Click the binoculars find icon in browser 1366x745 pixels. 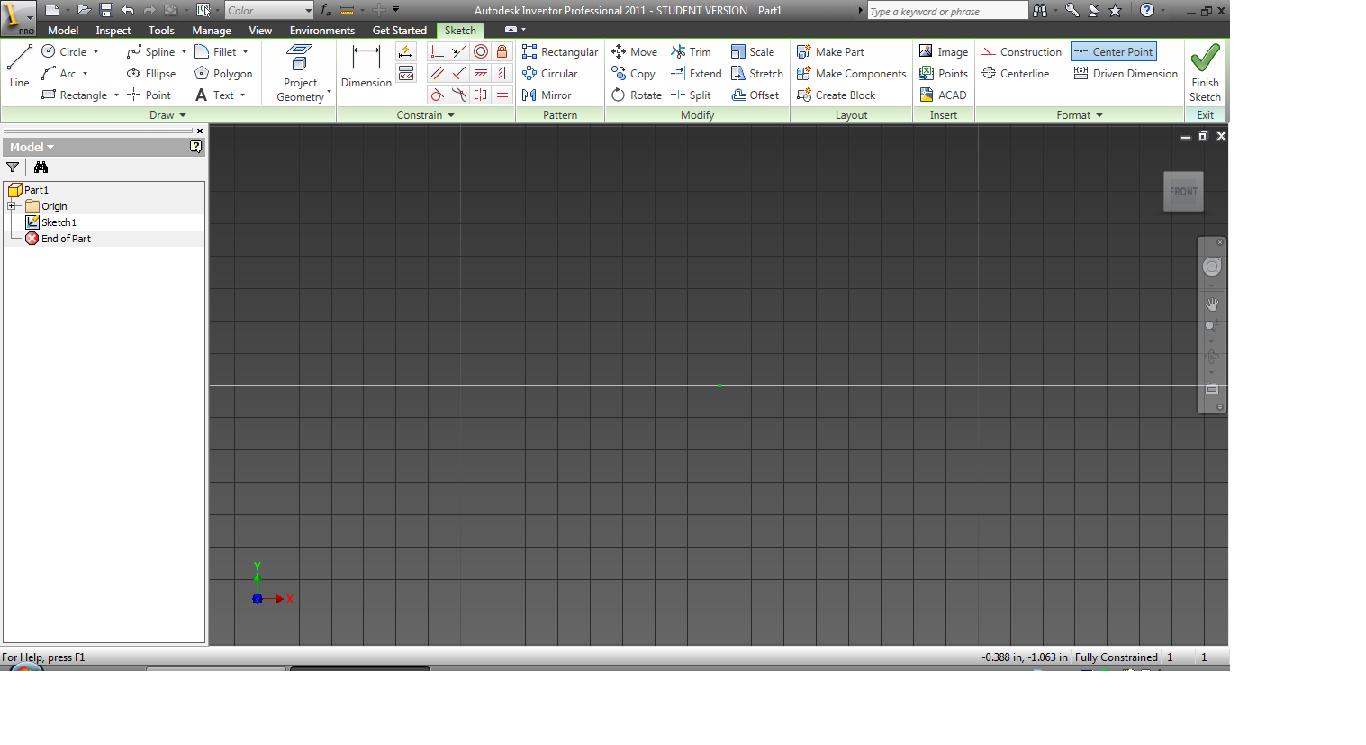41,167
